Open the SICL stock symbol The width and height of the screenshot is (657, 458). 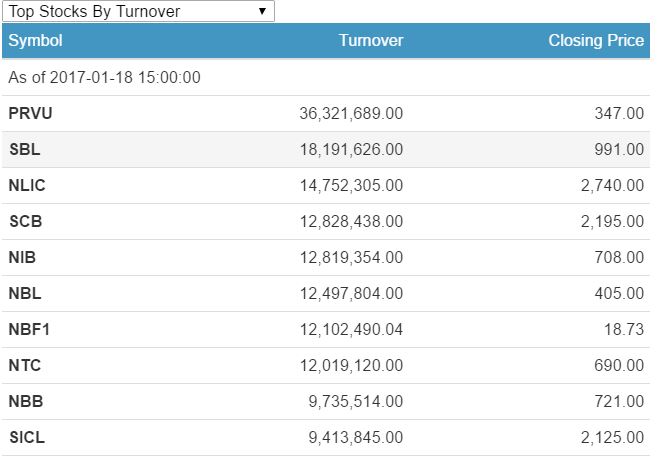[x=27, y=438]
